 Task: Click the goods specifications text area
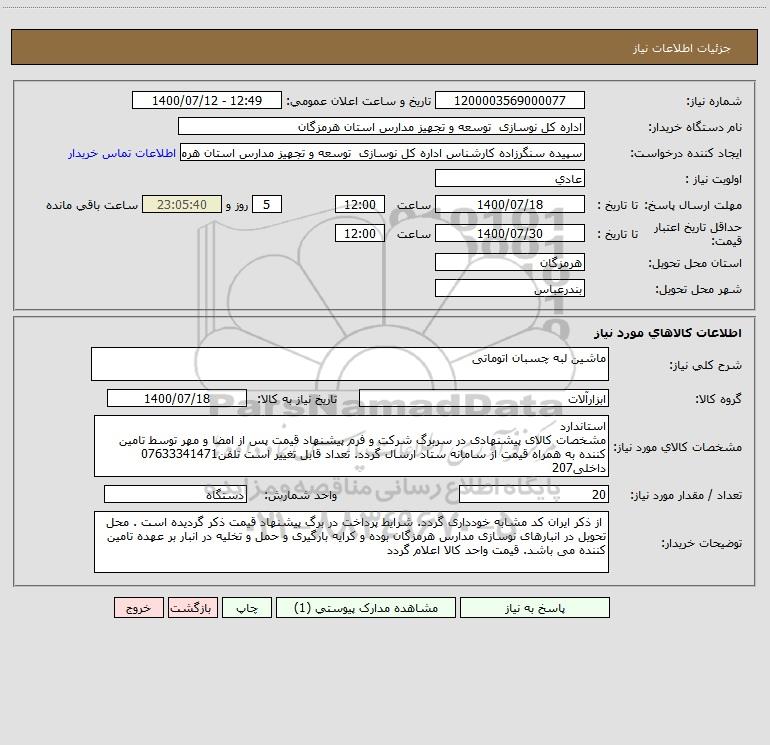tap(351, 446)
